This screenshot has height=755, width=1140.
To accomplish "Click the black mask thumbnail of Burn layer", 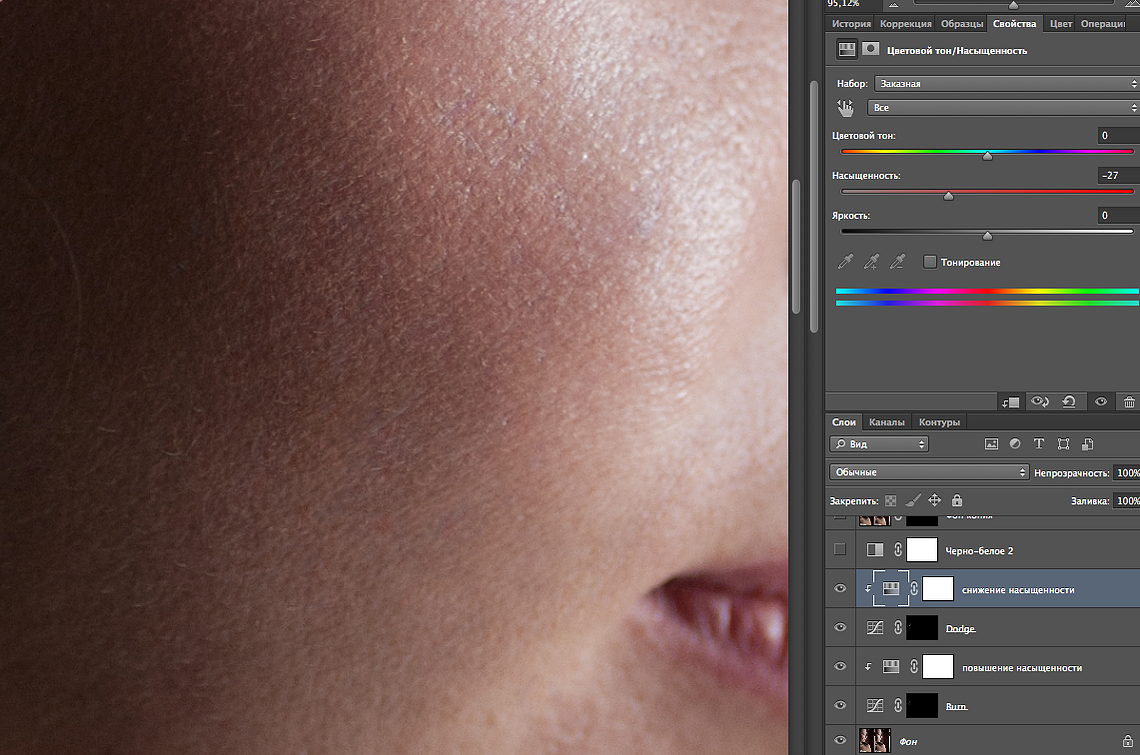I will (x=922, y=705).
